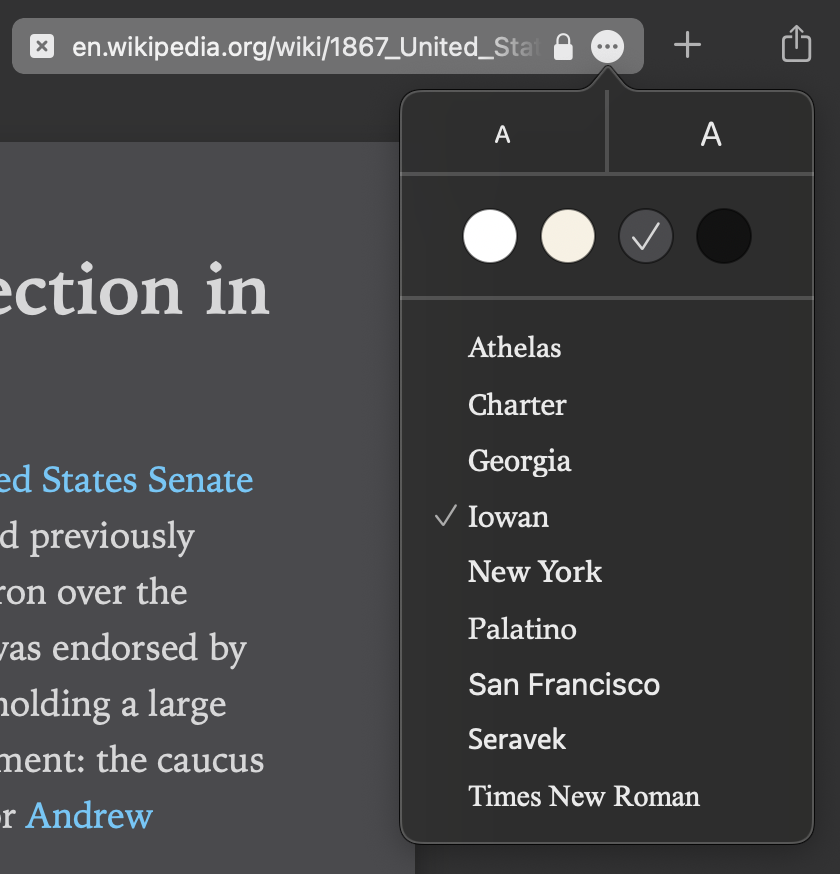This screenshot has width=840, height=874.
Task: Click the address bar URL field
Action: pos(300,46)
